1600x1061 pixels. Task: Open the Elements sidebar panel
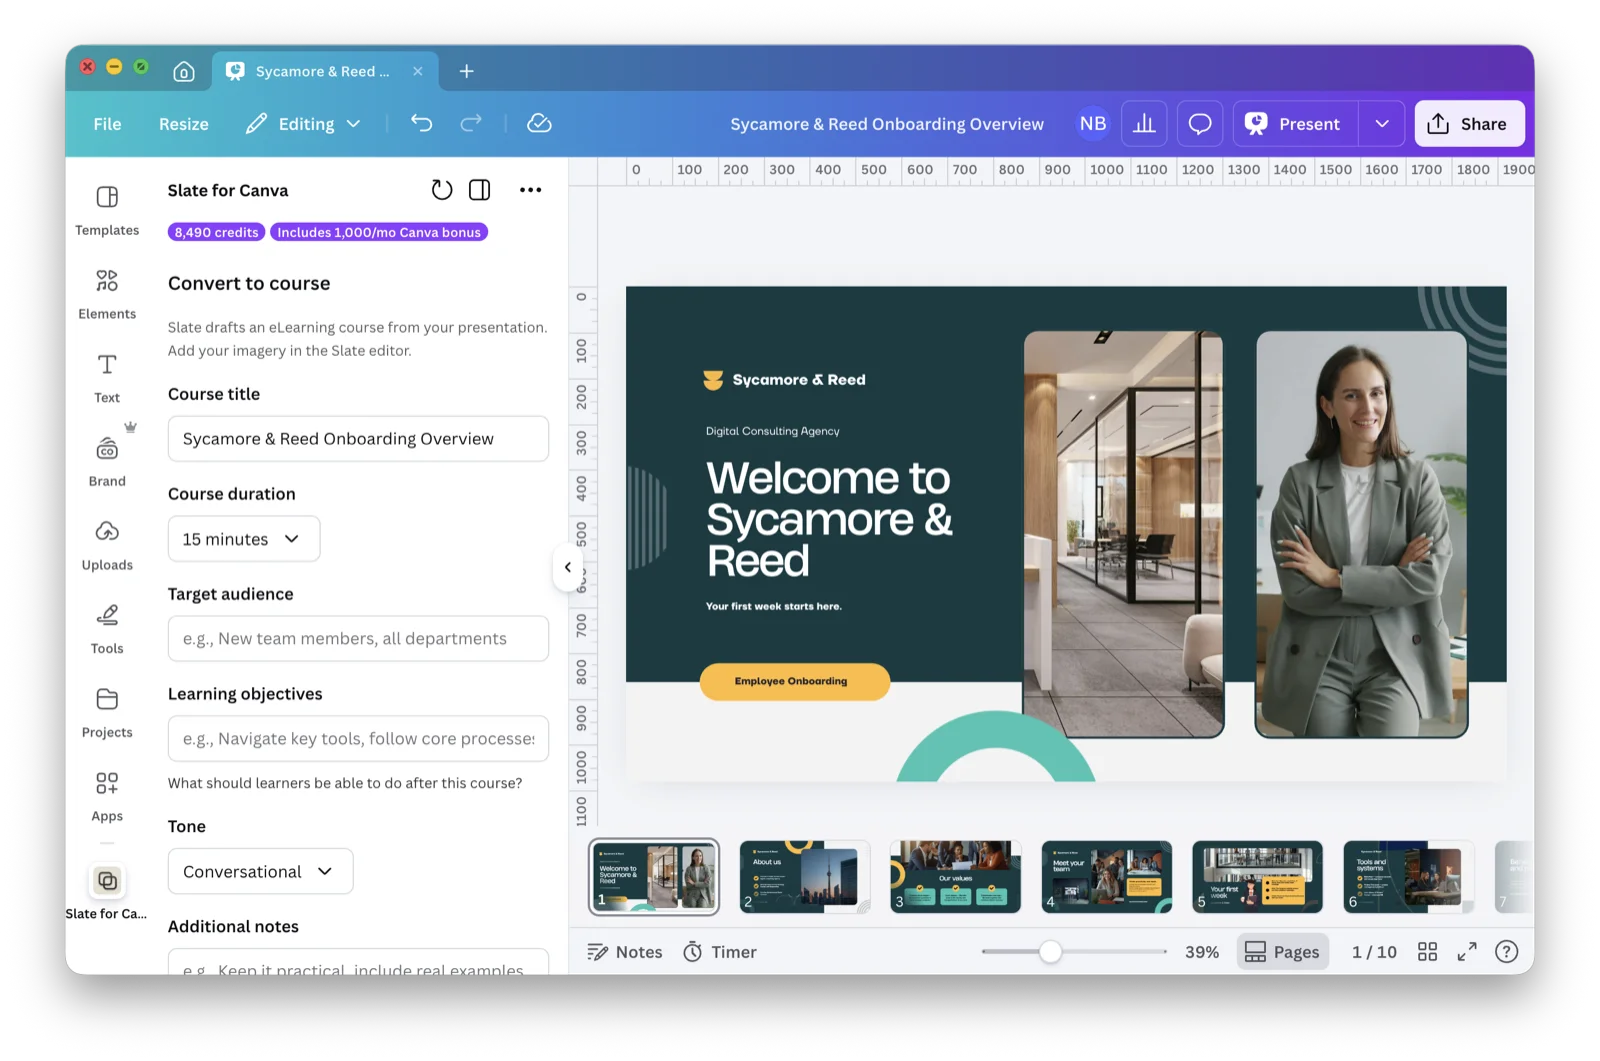(x=107, y=294)
